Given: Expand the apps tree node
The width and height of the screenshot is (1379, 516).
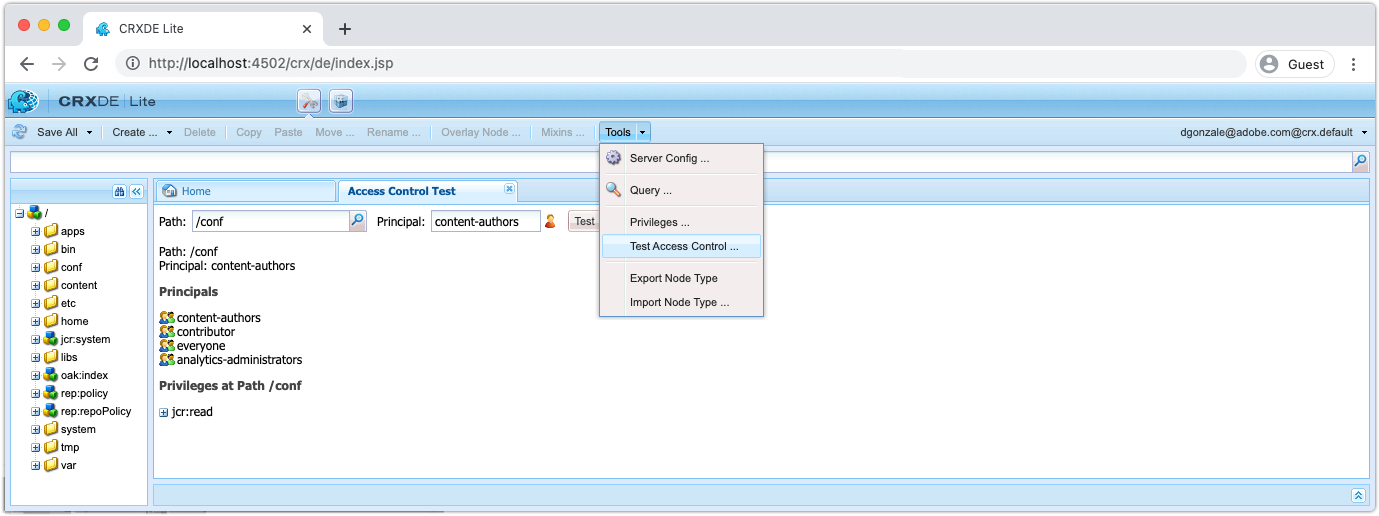Looking at the screenshot, I should click(36, 231).
